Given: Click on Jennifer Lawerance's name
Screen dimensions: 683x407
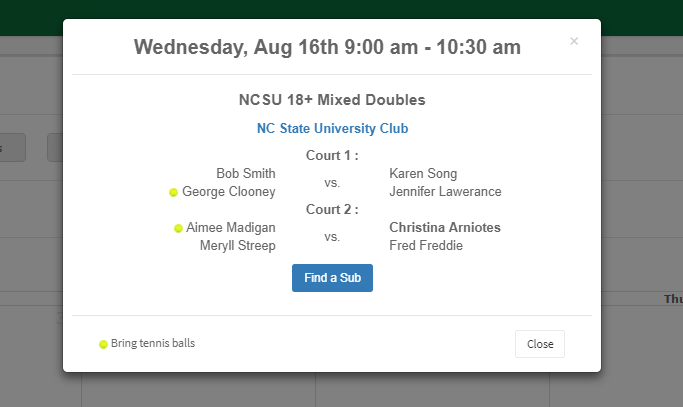Looking at the screenshot, I should point(445,192).
